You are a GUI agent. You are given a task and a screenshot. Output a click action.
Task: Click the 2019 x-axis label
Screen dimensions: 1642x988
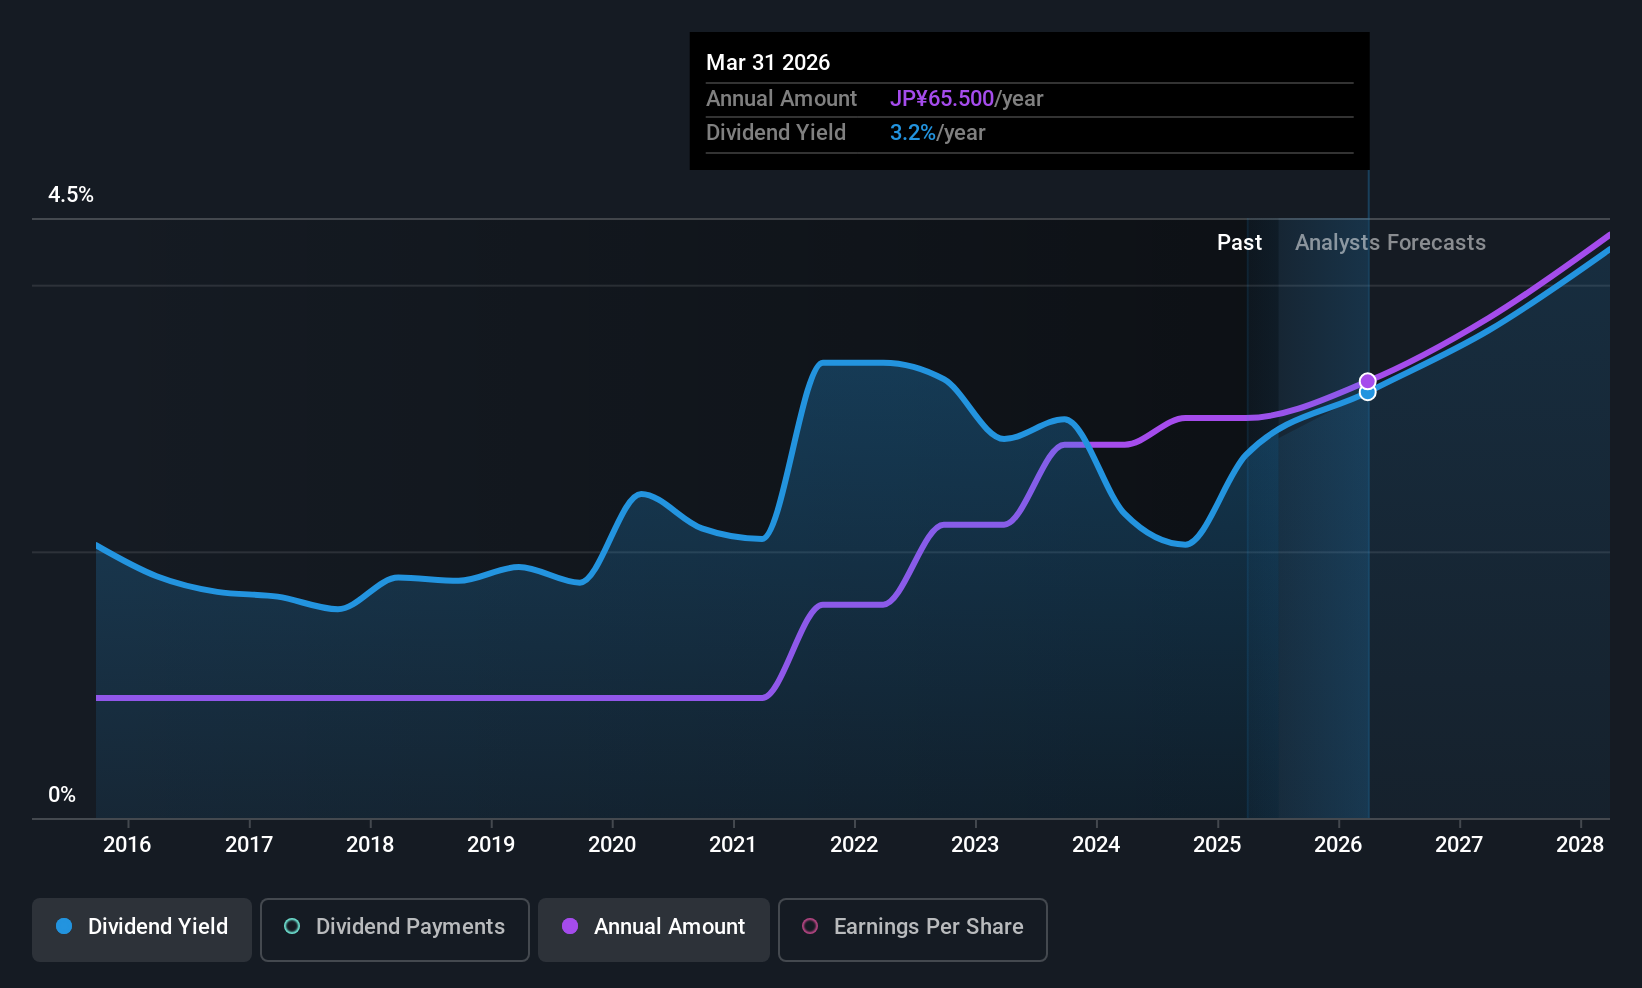click(491, 845)
